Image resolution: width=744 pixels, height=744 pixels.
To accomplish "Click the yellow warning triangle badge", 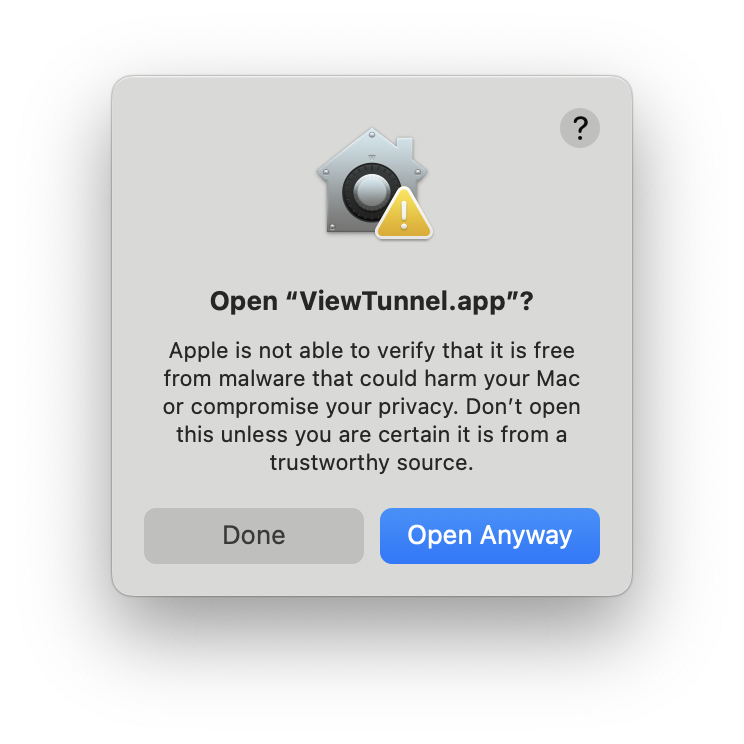I will 404,214.
